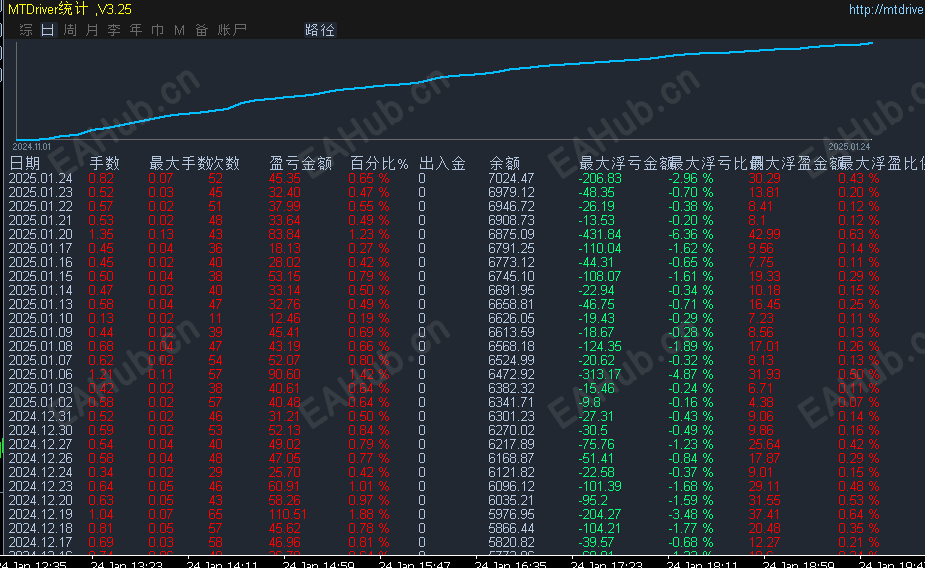
Task: Open the http://mtdrive website link
Action: 887,9
